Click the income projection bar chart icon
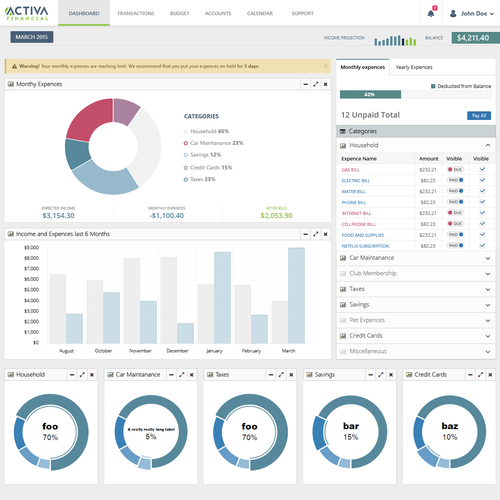The height and width of the screenshot is (500, 500). [395, 40]
